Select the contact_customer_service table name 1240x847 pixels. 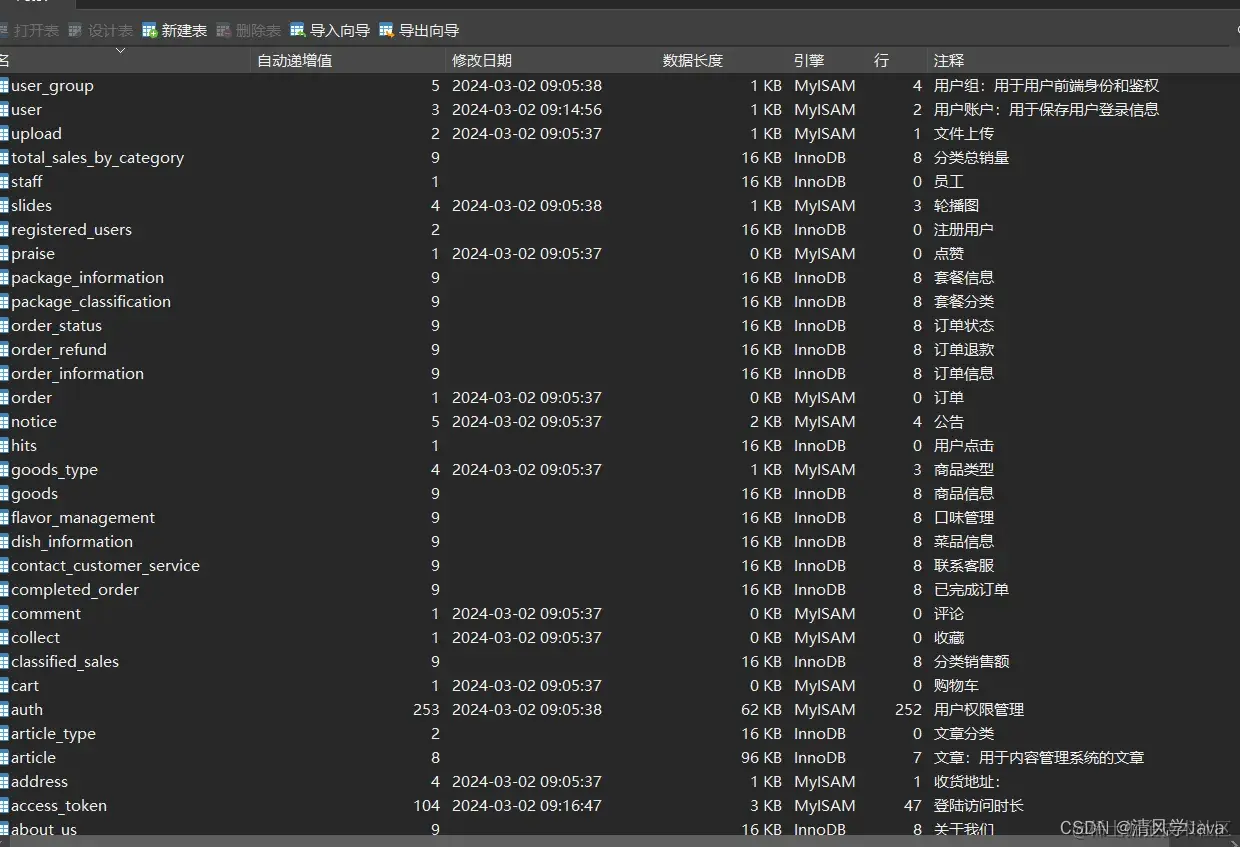(x=105, y=566)
